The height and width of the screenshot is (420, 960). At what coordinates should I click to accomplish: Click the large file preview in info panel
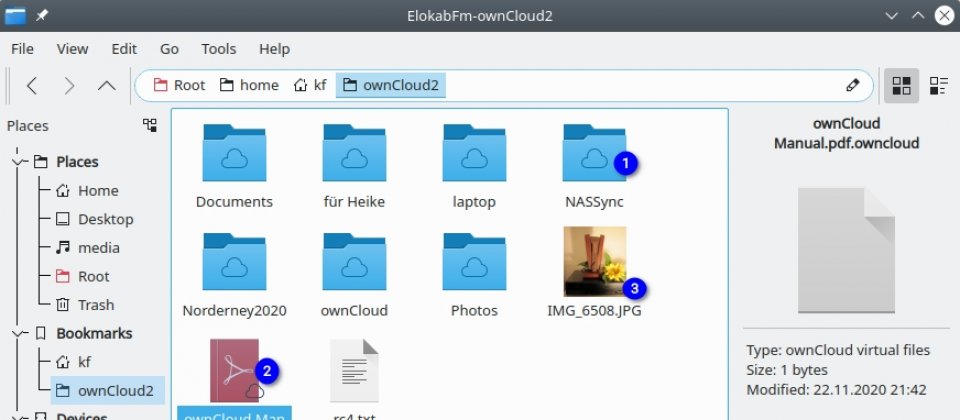[847, 250]
